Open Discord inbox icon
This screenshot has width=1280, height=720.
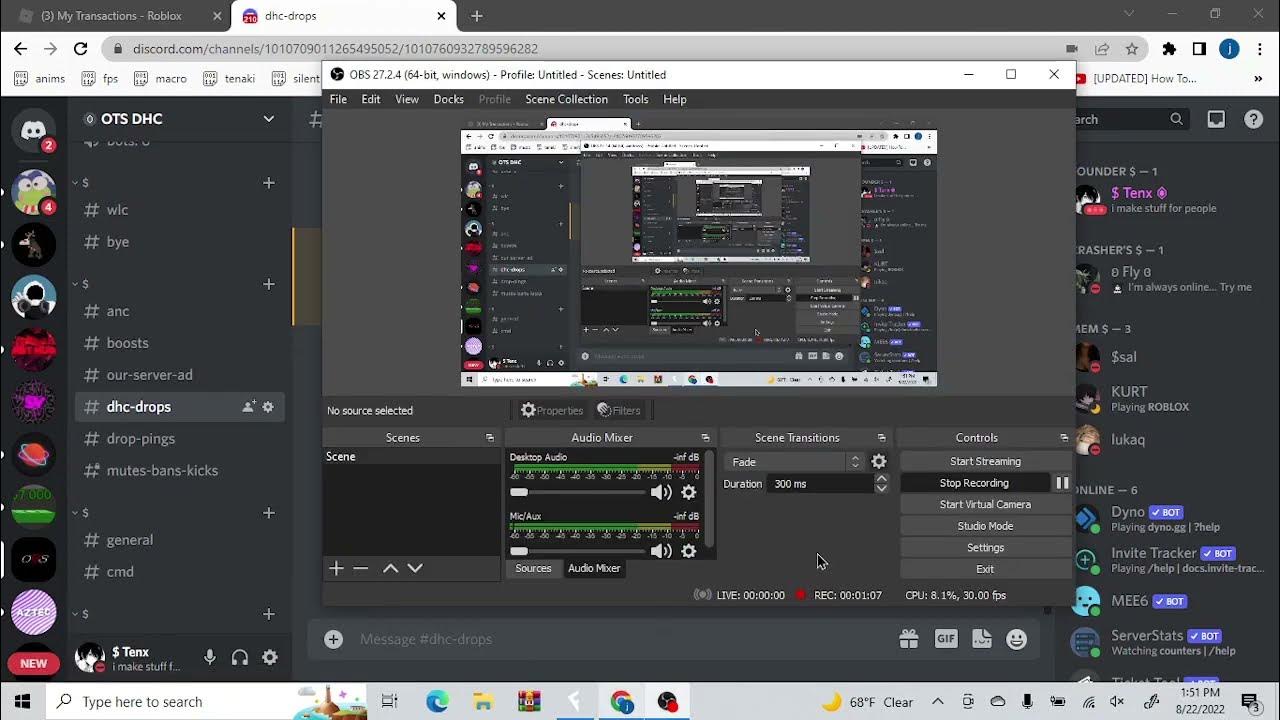tap(1216, 119)
